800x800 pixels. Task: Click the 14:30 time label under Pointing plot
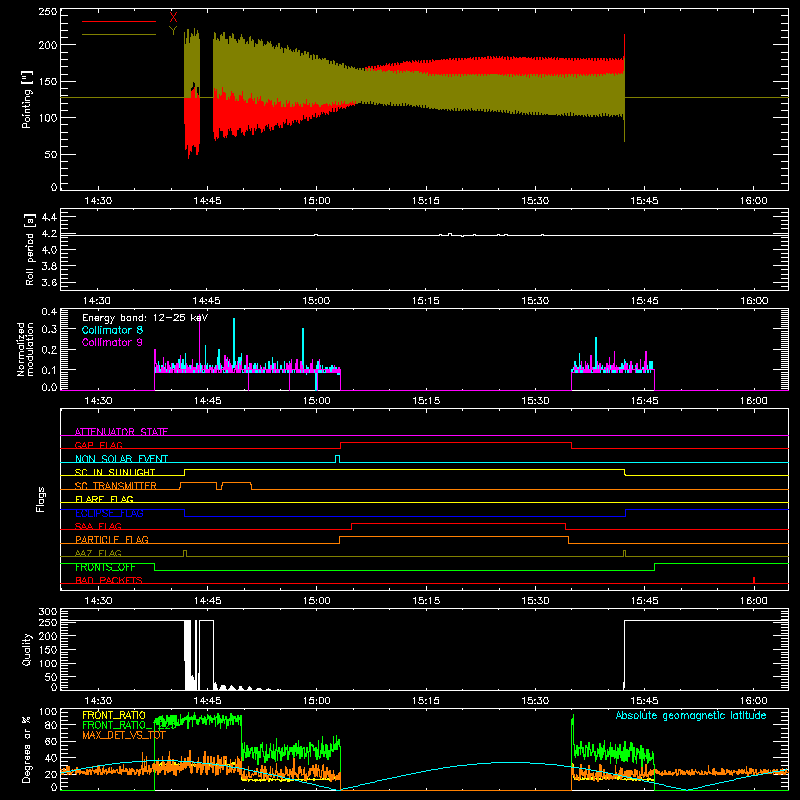pyautogui.click(x=98, y=201)
